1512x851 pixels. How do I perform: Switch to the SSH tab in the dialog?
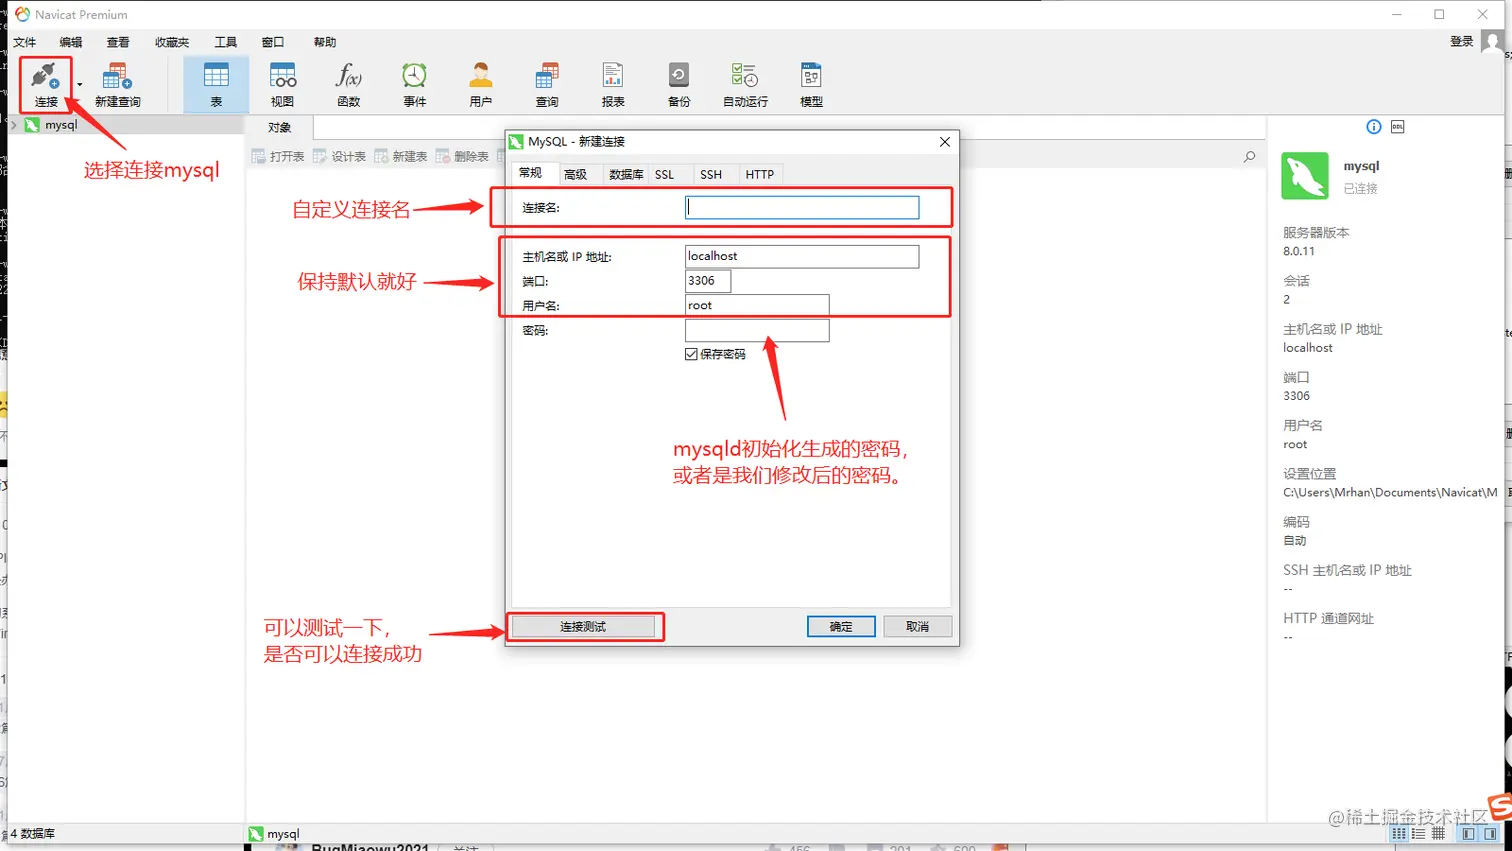[x=711, y=174]
